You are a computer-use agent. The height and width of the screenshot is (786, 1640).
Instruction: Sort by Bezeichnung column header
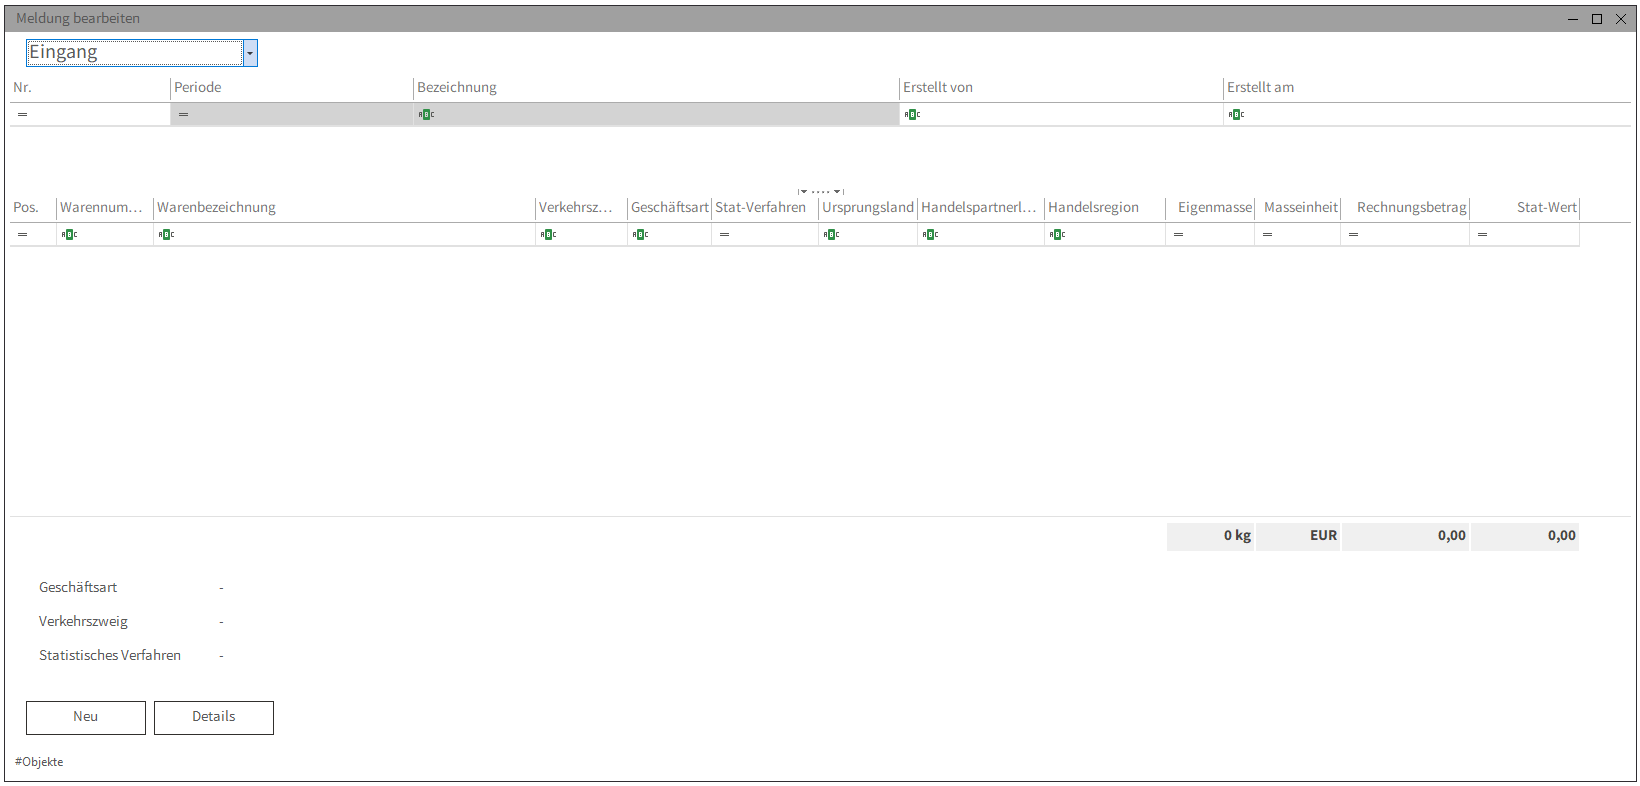(x=656, y=88)
